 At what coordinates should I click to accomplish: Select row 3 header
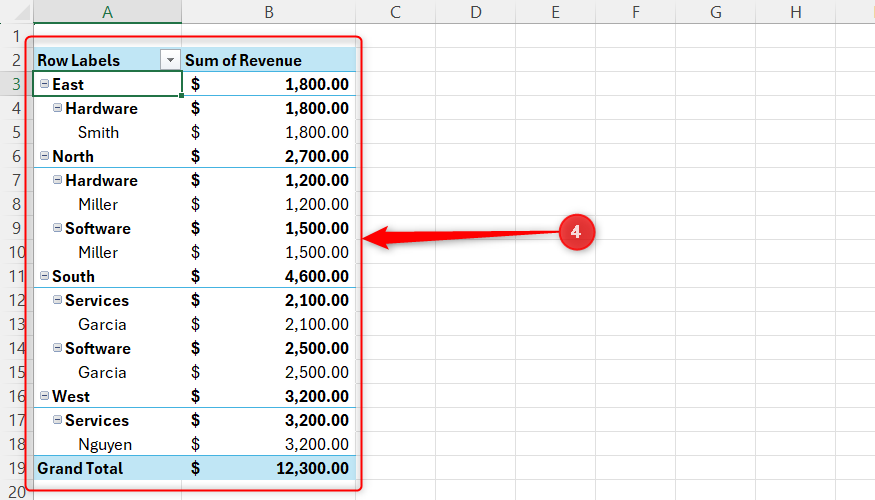(x=16, y=84)
